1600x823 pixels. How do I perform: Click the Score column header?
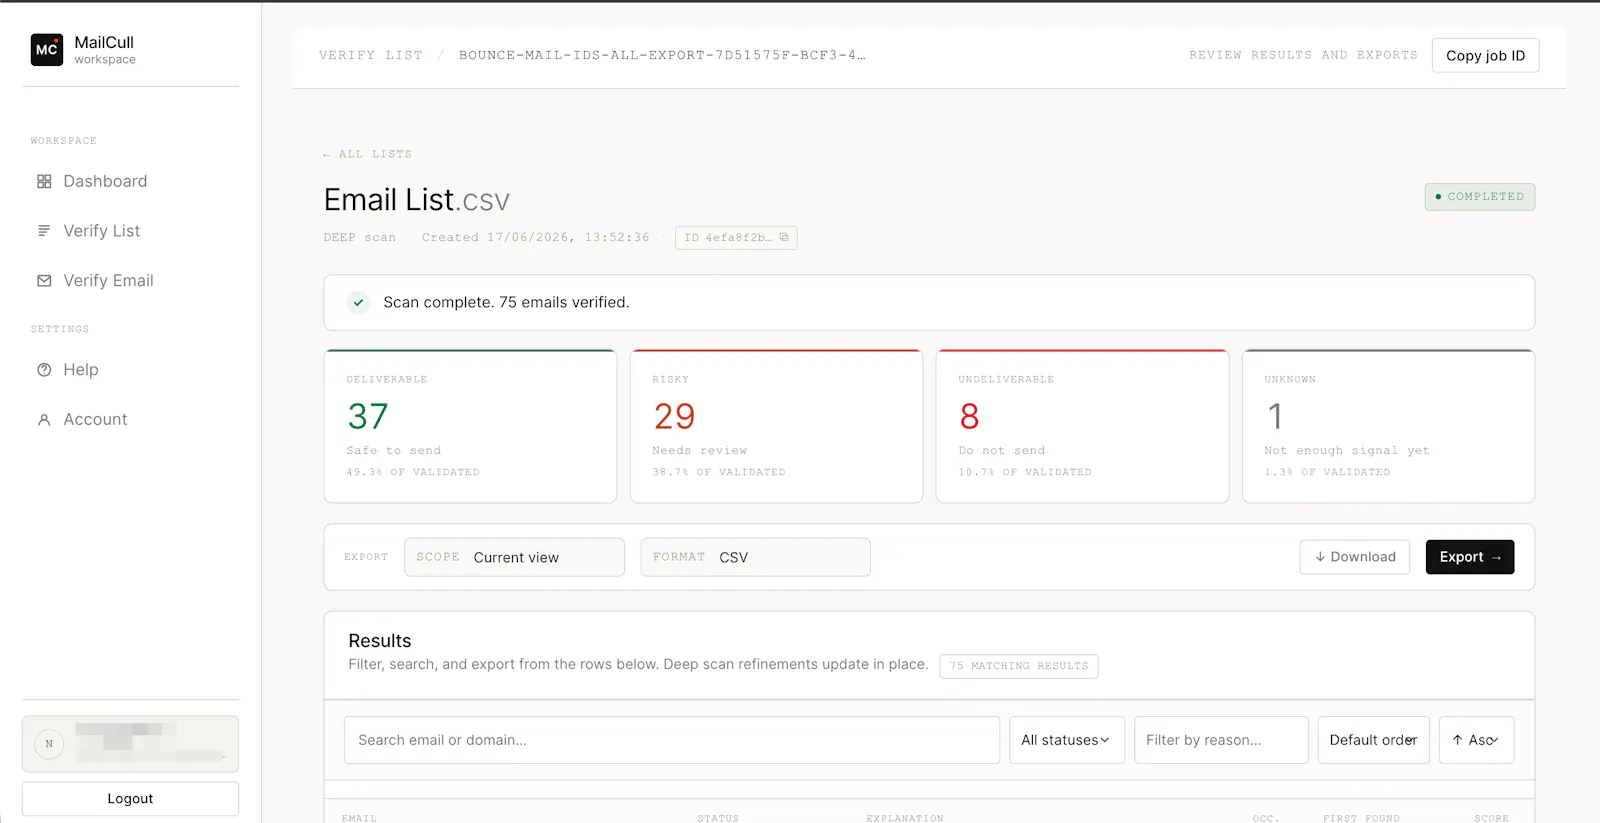click(1491, 818)
